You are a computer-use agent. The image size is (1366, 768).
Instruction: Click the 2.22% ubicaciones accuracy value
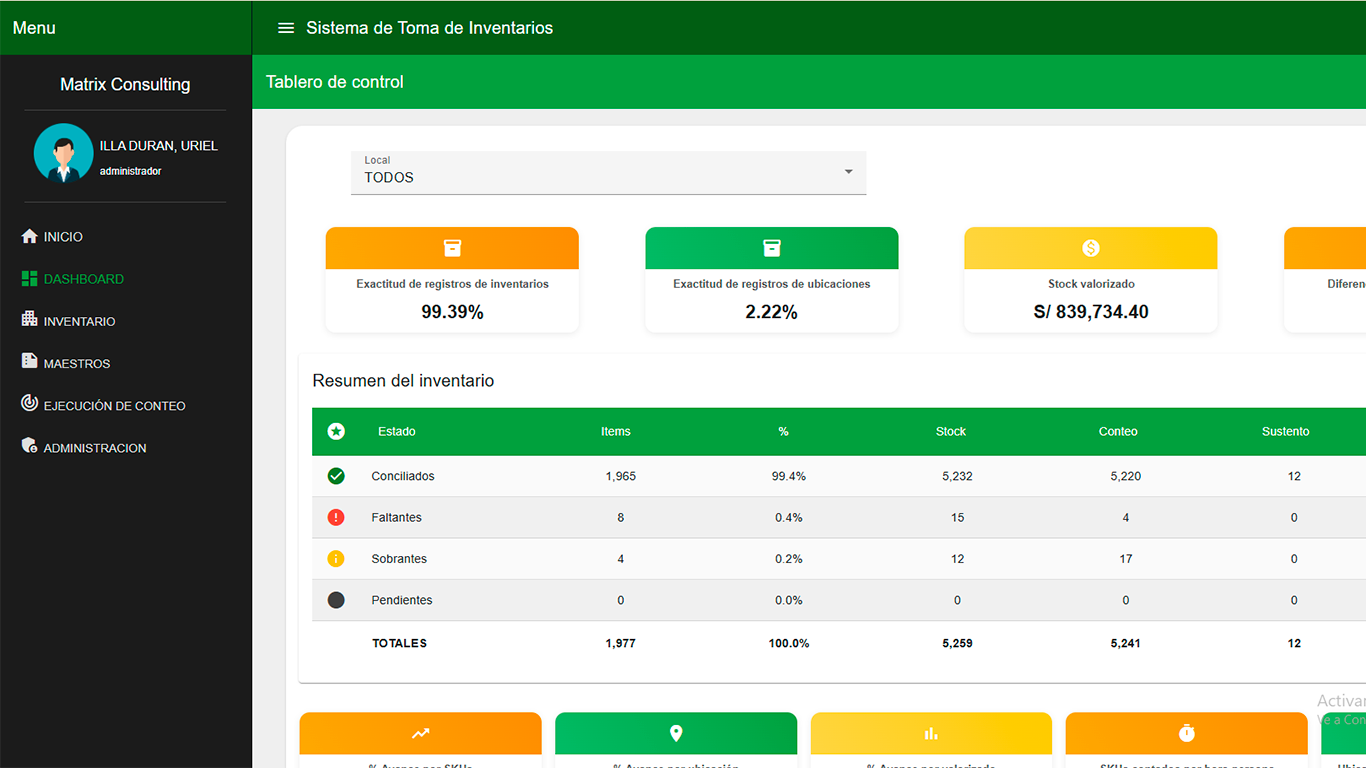coord(771,312)
